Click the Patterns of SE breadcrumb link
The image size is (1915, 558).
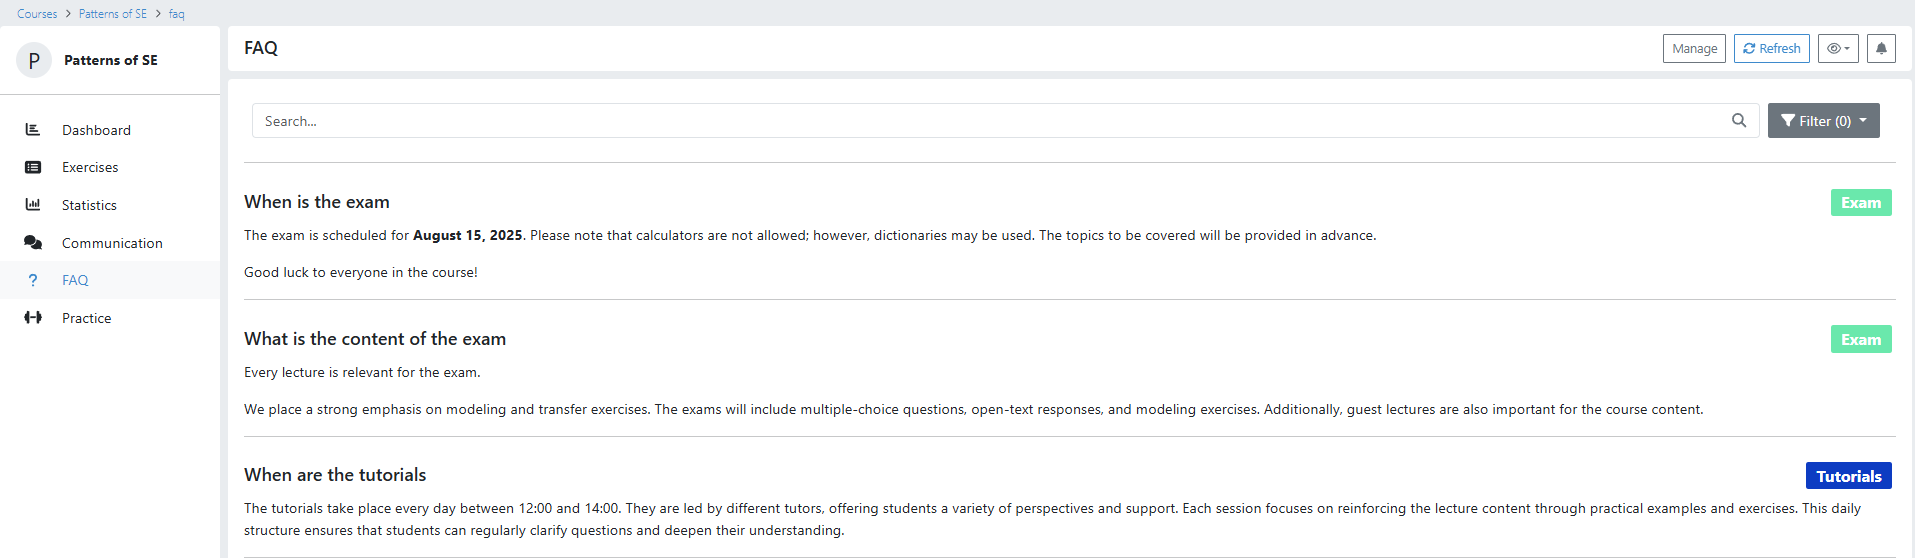[x=113, y=14]
